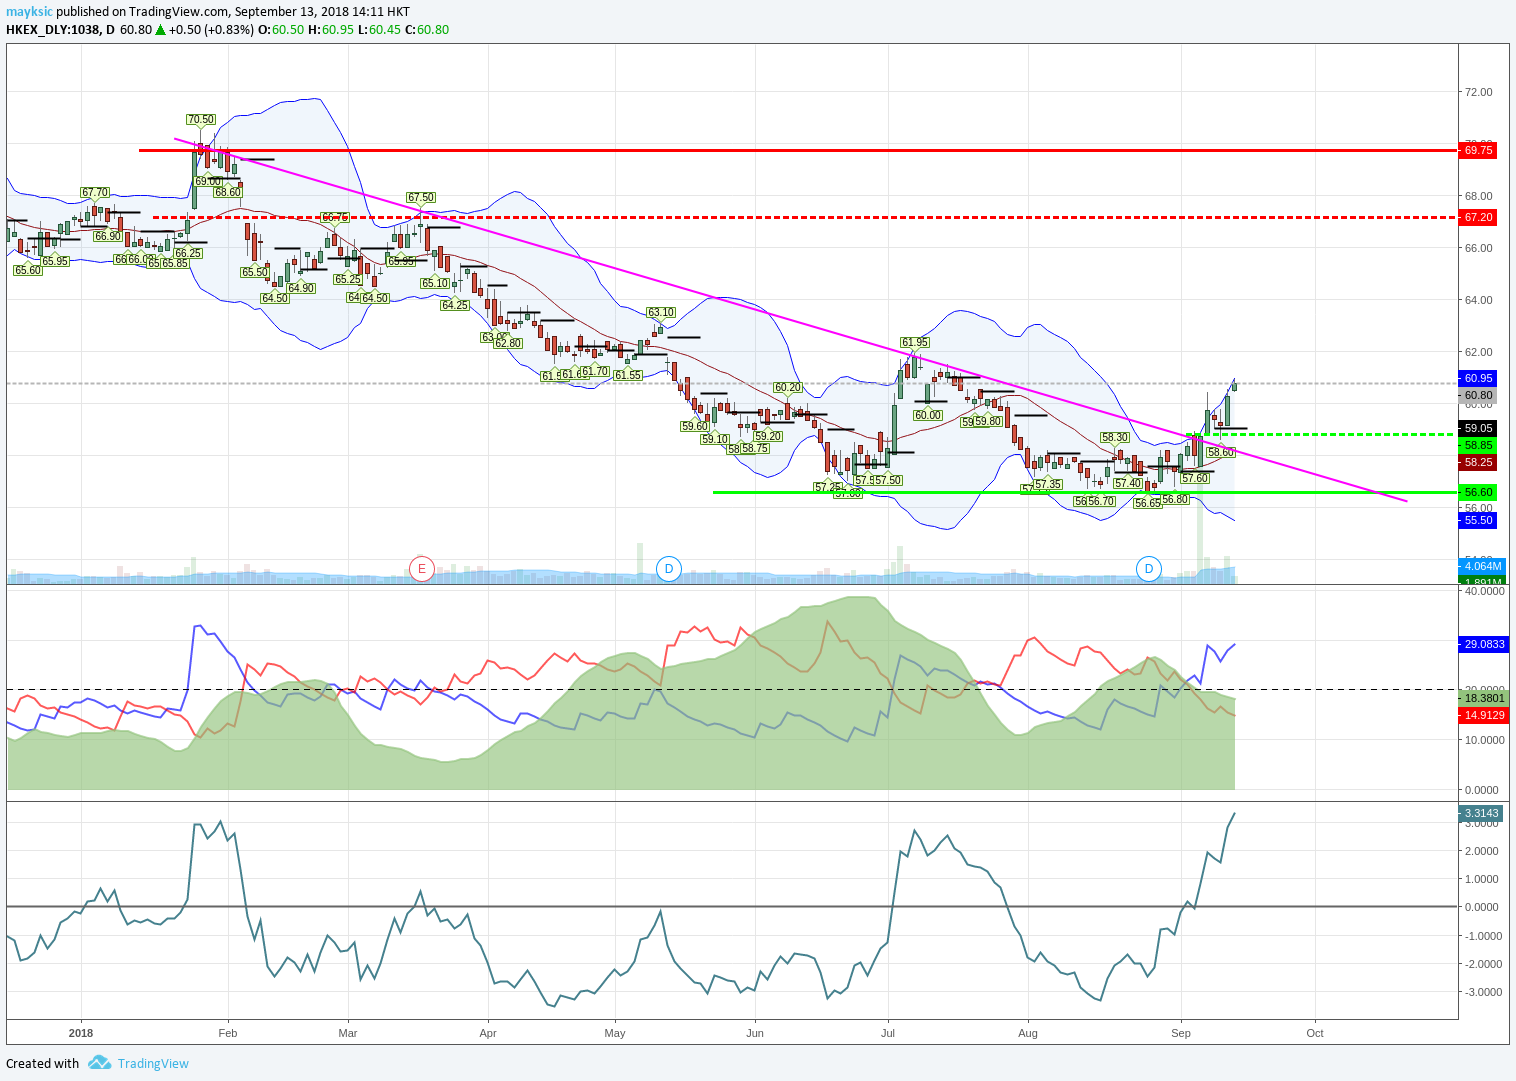
Task: Click the D dividend marker near September
Action: 1149,569
